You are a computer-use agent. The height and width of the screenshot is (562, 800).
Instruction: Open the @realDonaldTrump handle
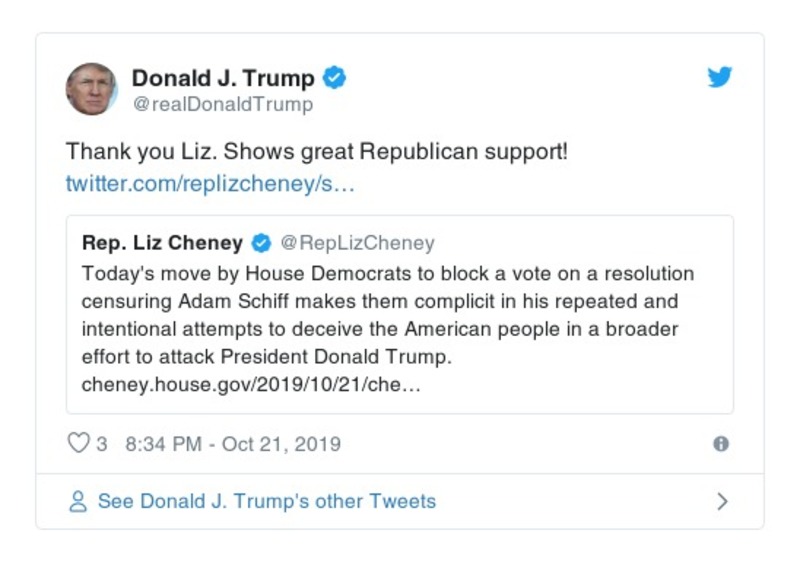click(x=222, y=104)
